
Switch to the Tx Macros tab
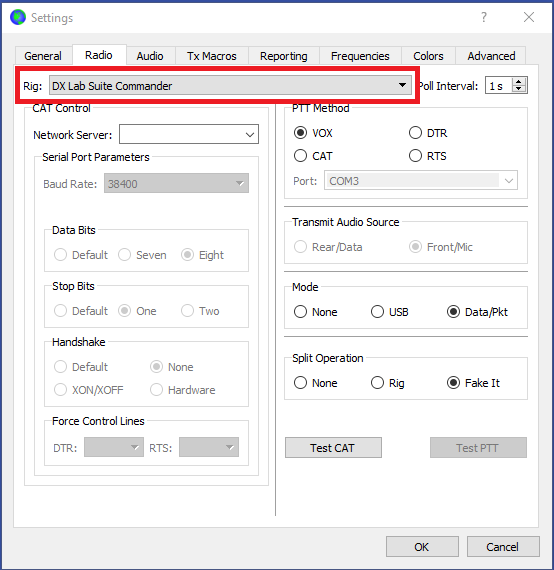pos(212,56)
